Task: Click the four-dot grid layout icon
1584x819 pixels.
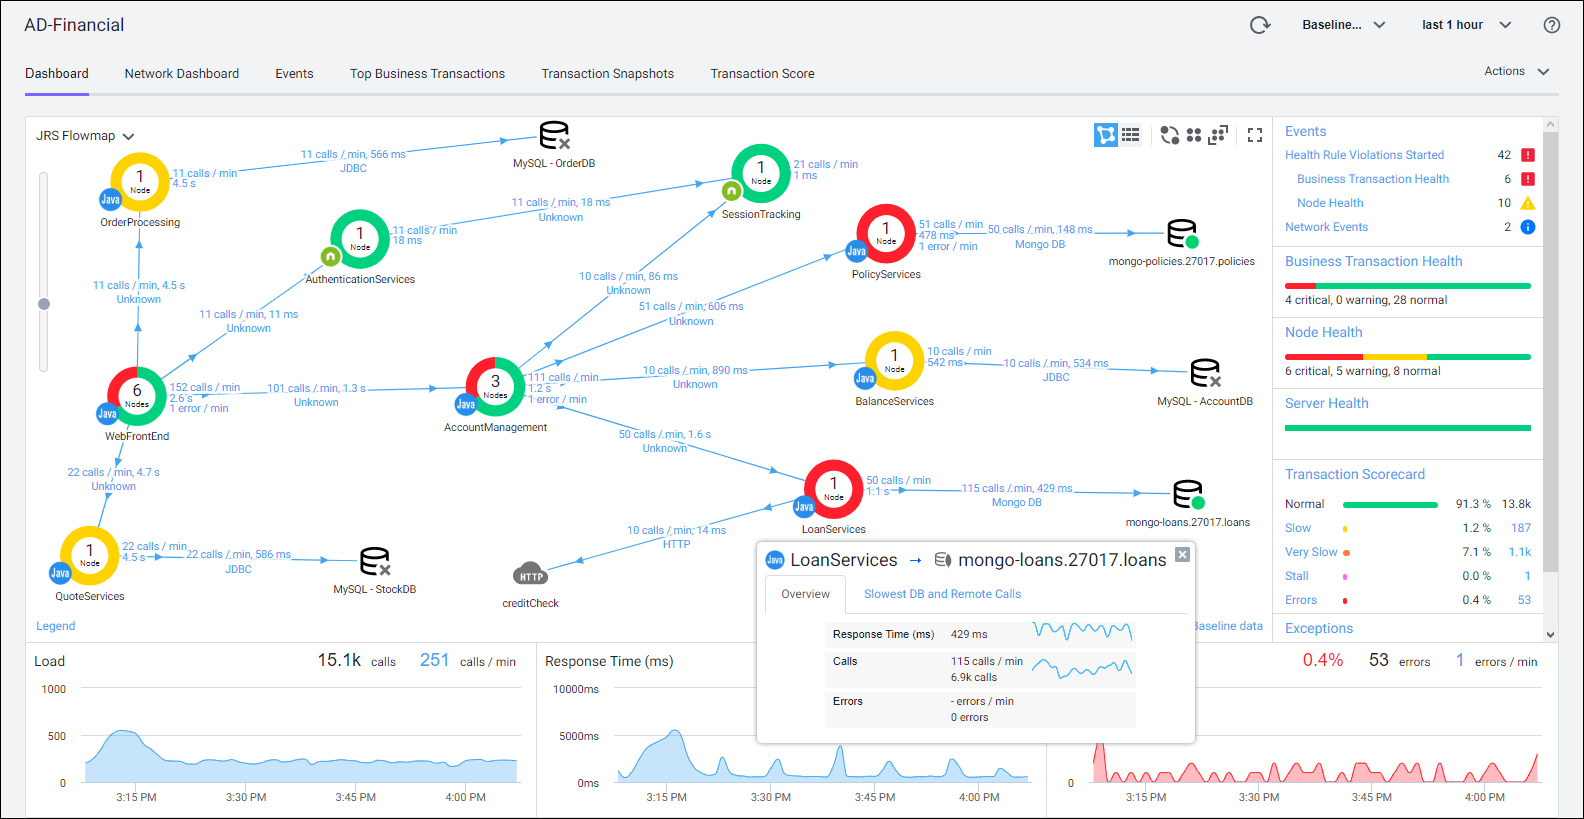Action: click(x=1193, y=135)
